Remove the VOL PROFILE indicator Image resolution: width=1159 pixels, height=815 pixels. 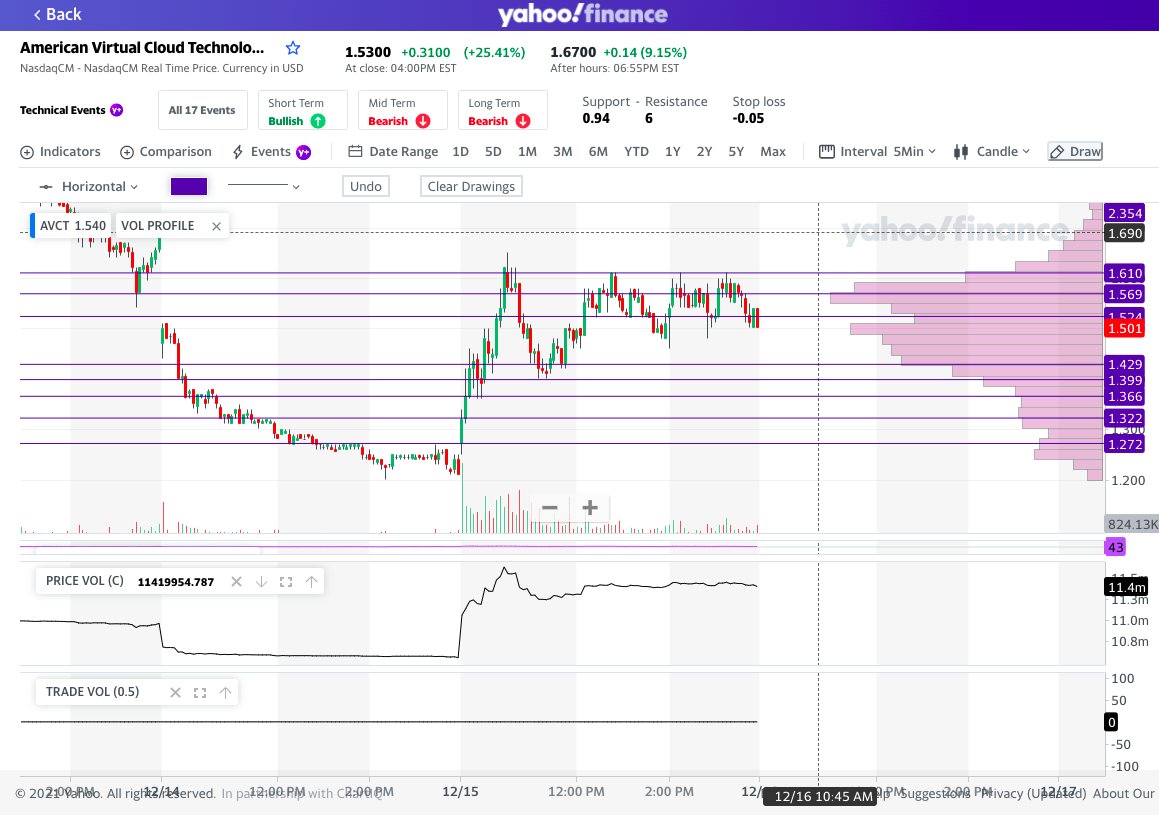pos(216,226)
